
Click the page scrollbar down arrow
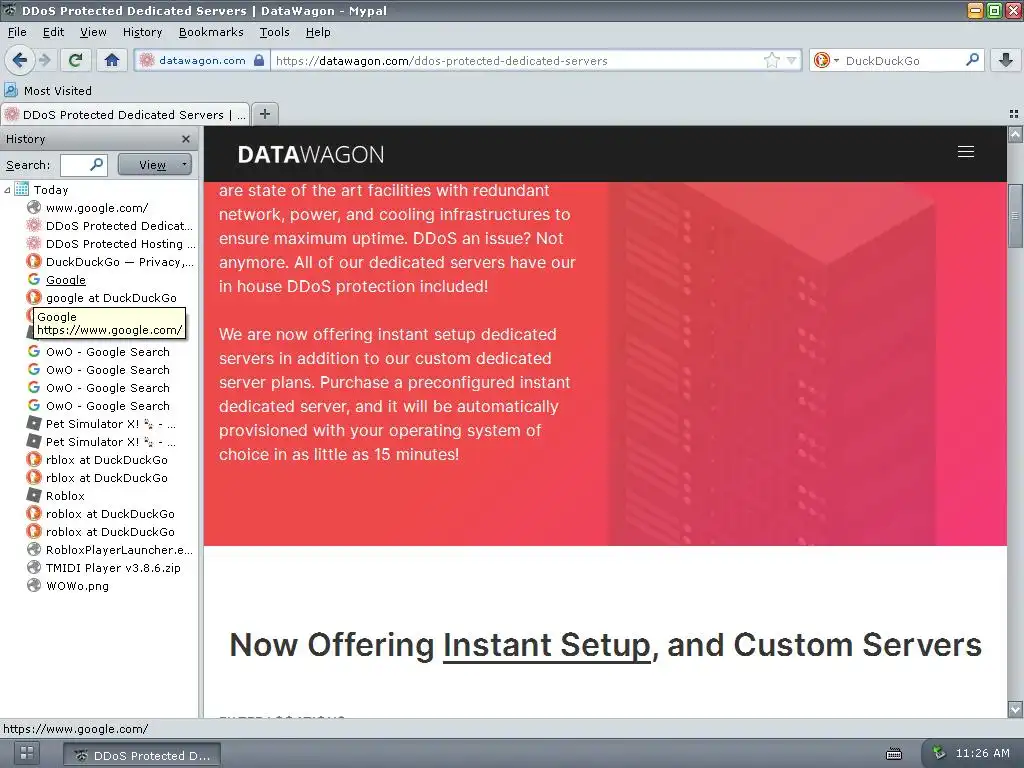(1015, 709)
